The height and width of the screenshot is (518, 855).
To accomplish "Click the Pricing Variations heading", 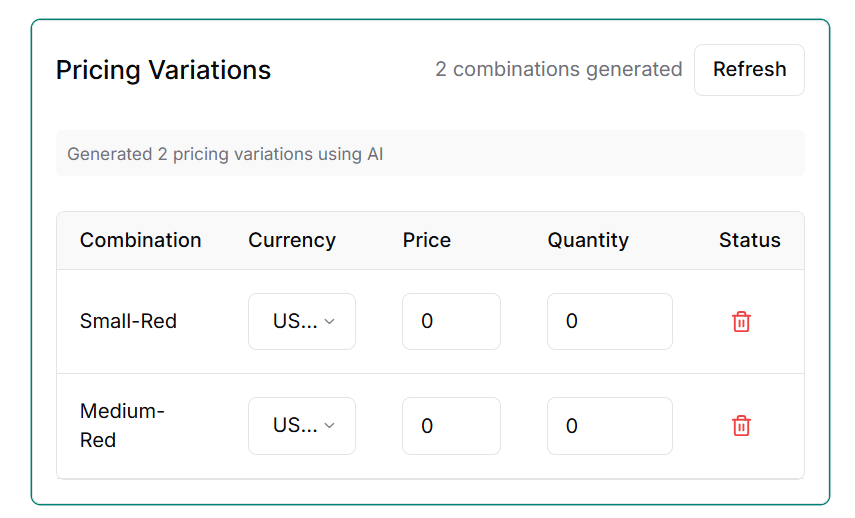I will (x=163, y=70).
